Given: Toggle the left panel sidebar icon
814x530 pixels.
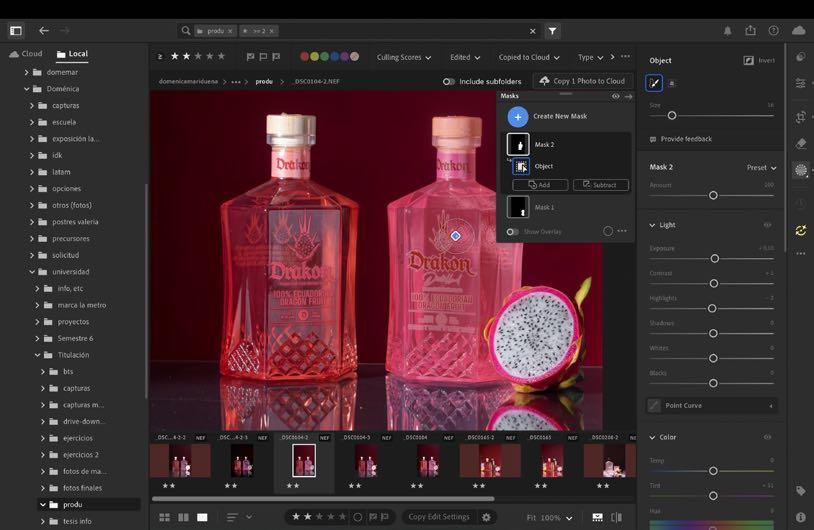Looking at the screenshot, I should point(16,31).
